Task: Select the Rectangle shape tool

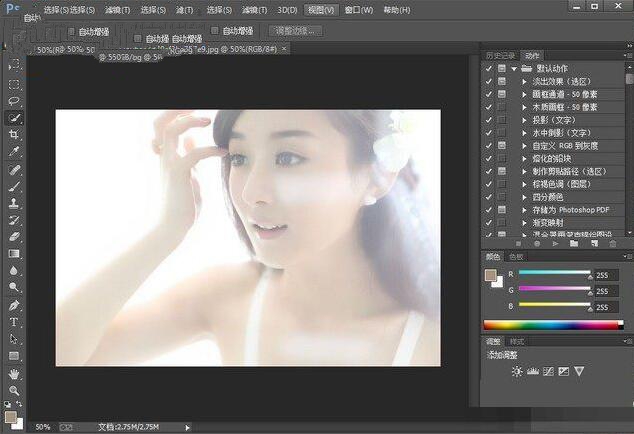Action: pos(14,356)
